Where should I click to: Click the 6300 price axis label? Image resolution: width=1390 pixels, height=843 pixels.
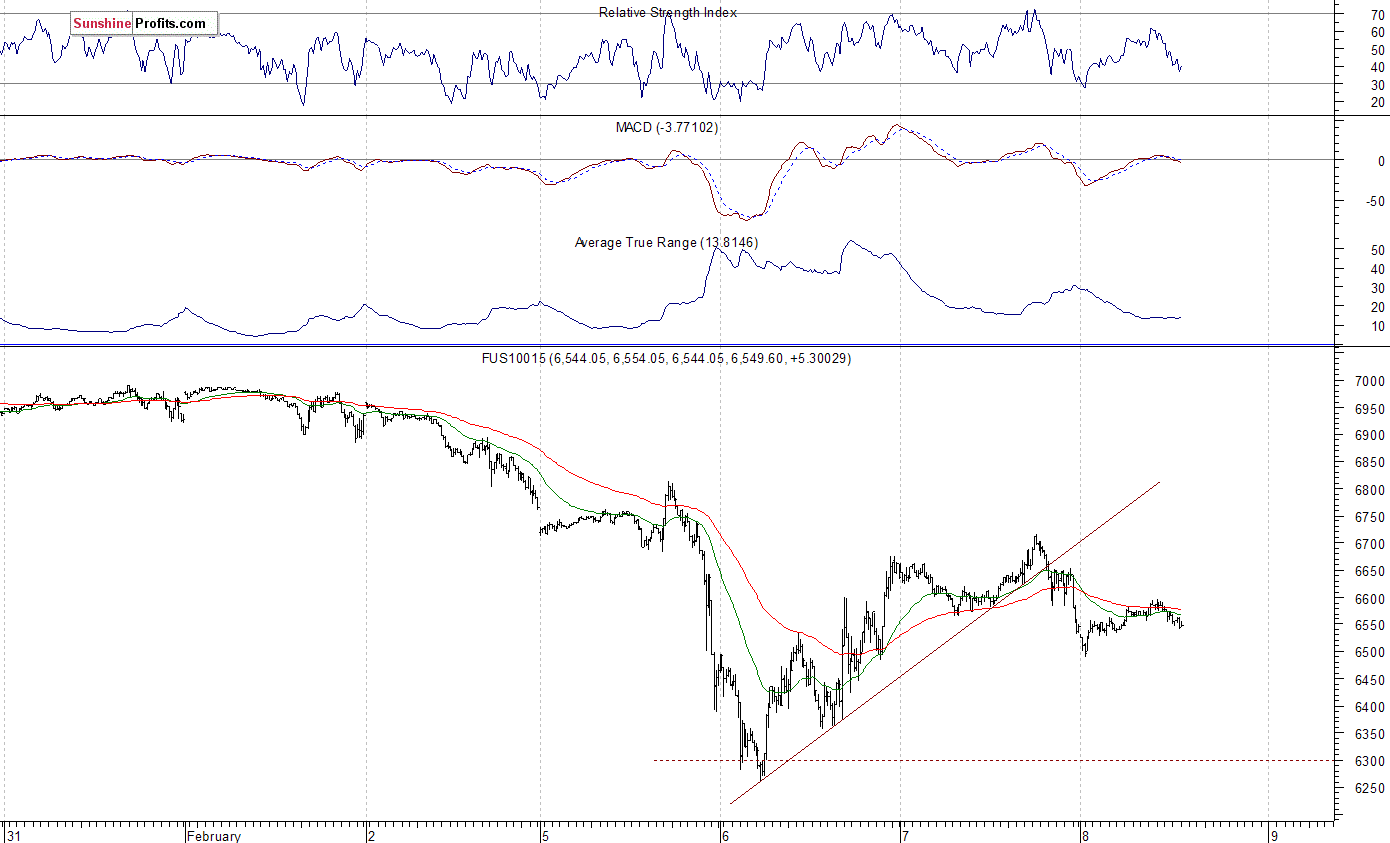(x=1370, y=762)
